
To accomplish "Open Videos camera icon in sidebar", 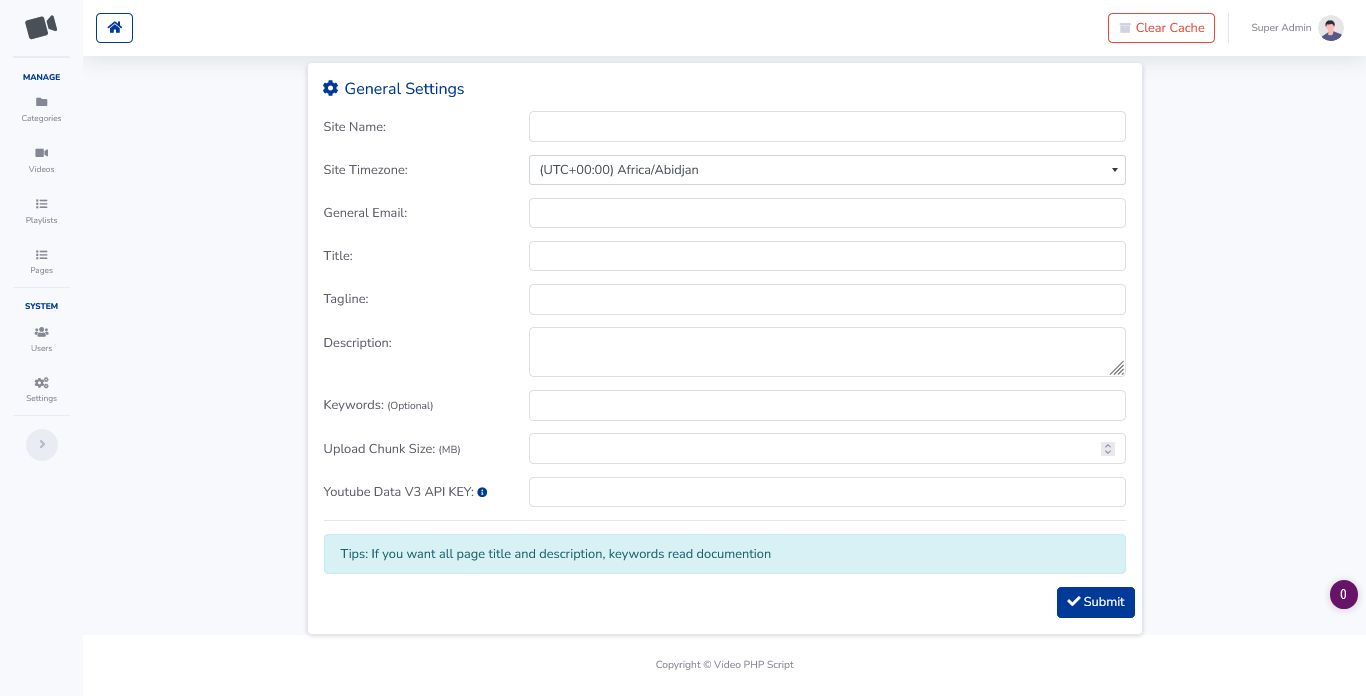I will pyautogui.click(x=41, y=153).
